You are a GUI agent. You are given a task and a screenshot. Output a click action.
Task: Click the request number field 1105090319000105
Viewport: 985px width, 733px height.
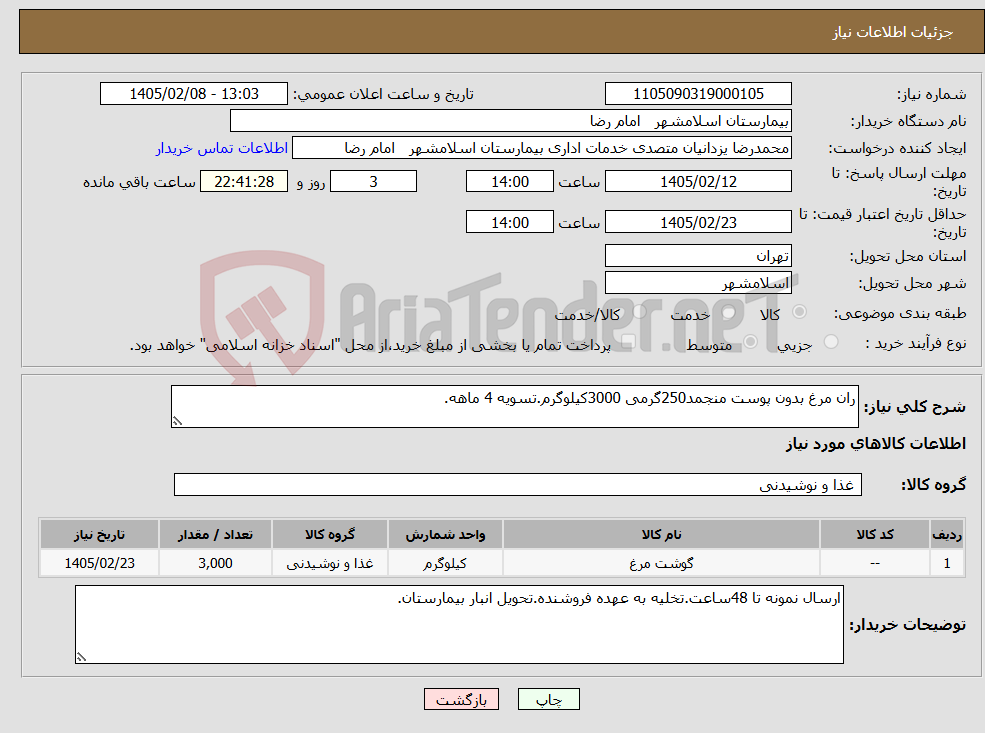point(698,94)
